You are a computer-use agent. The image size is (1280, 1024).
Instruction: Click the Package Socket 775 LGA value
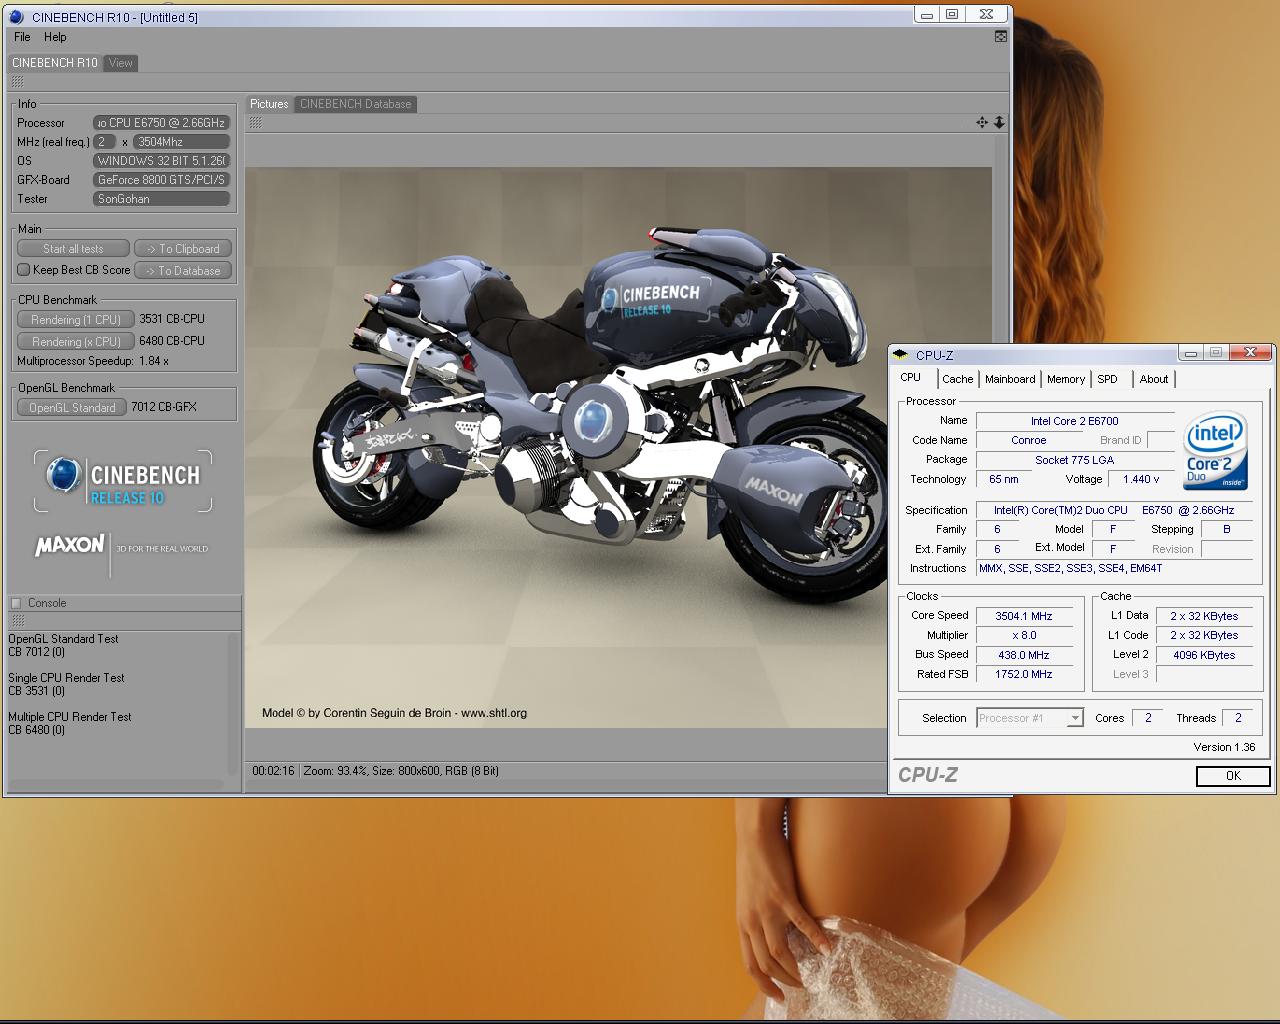click(1075, 460)
